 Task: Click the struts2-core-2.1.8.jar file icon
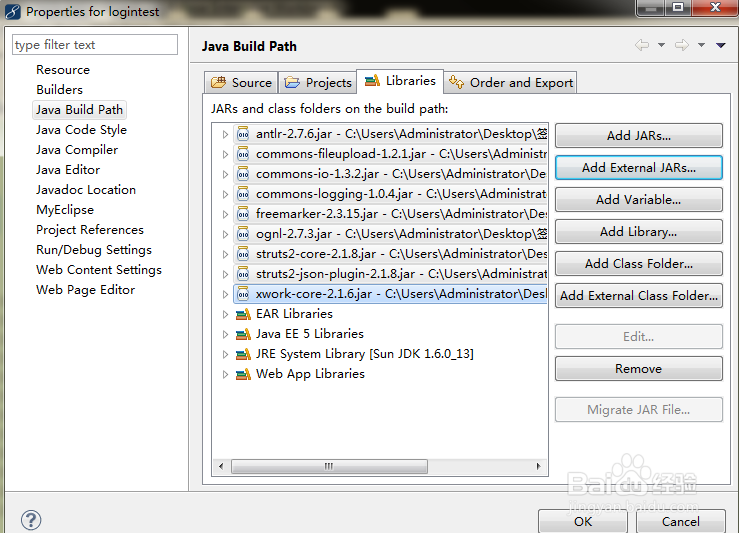coord(243,254)
